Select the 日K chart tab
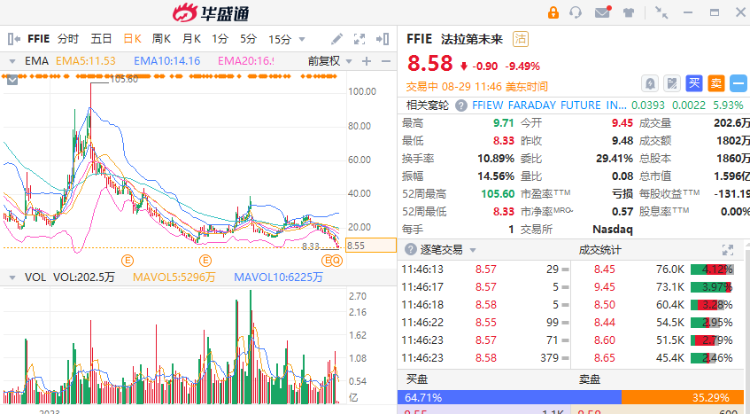 pos(132,39)
